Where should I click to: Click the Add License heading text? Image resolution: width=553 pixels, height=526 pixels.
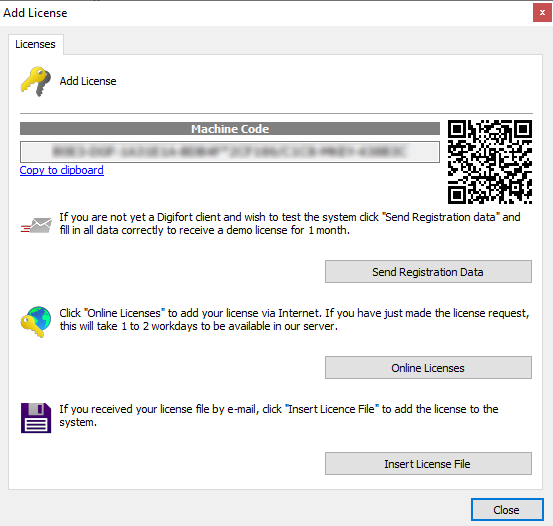point(88,81)
